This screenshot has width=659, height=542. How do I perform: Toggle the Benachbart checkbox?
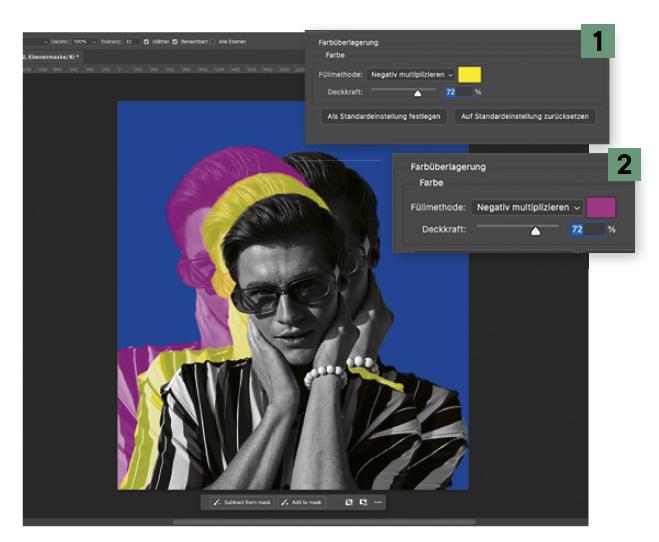[x=175, y=42]
